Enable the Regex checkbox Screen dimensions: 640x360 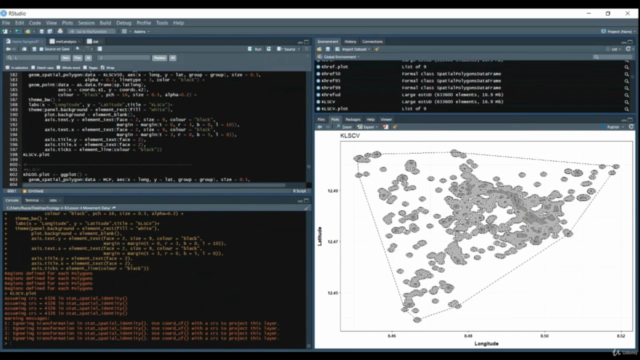[85, 67]
